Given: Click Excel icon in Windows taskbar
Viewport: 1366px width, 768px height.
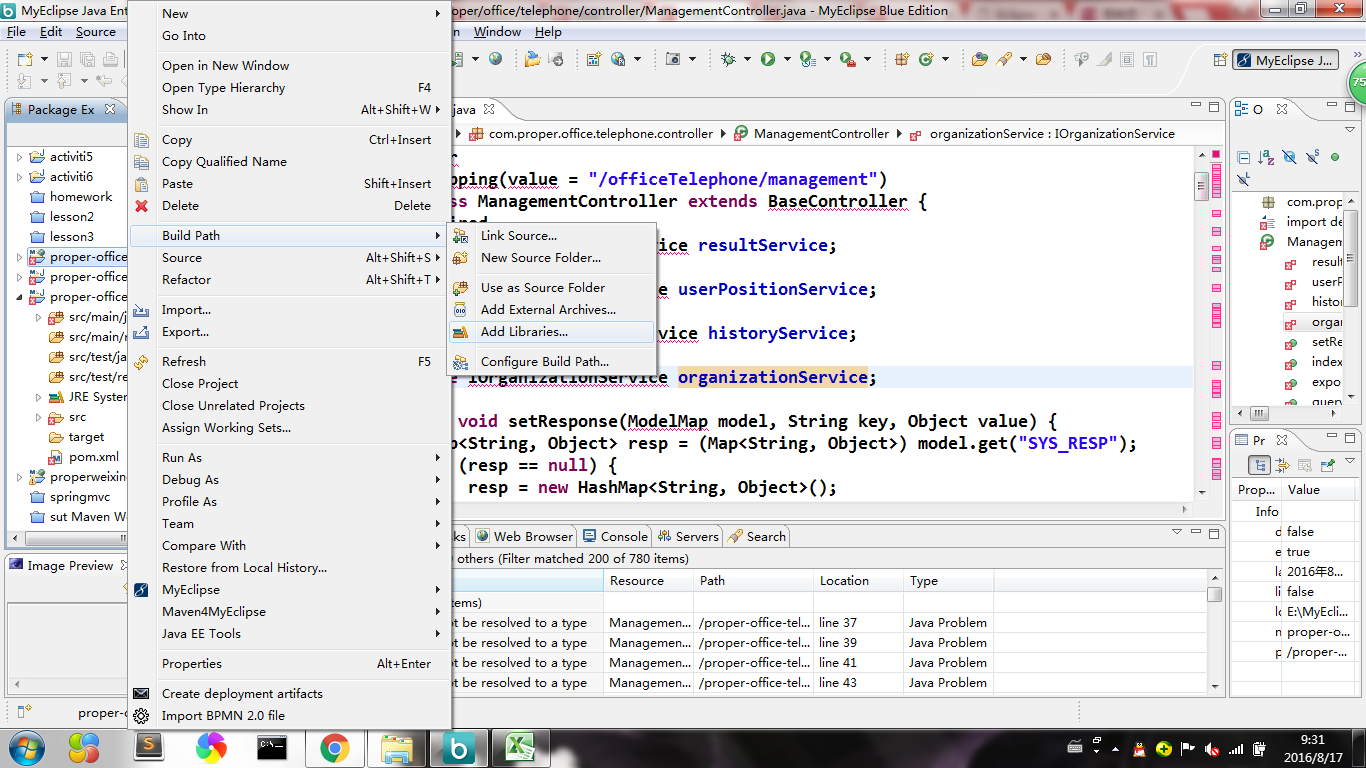Looking at the screenshot, I should click(521, 747).
